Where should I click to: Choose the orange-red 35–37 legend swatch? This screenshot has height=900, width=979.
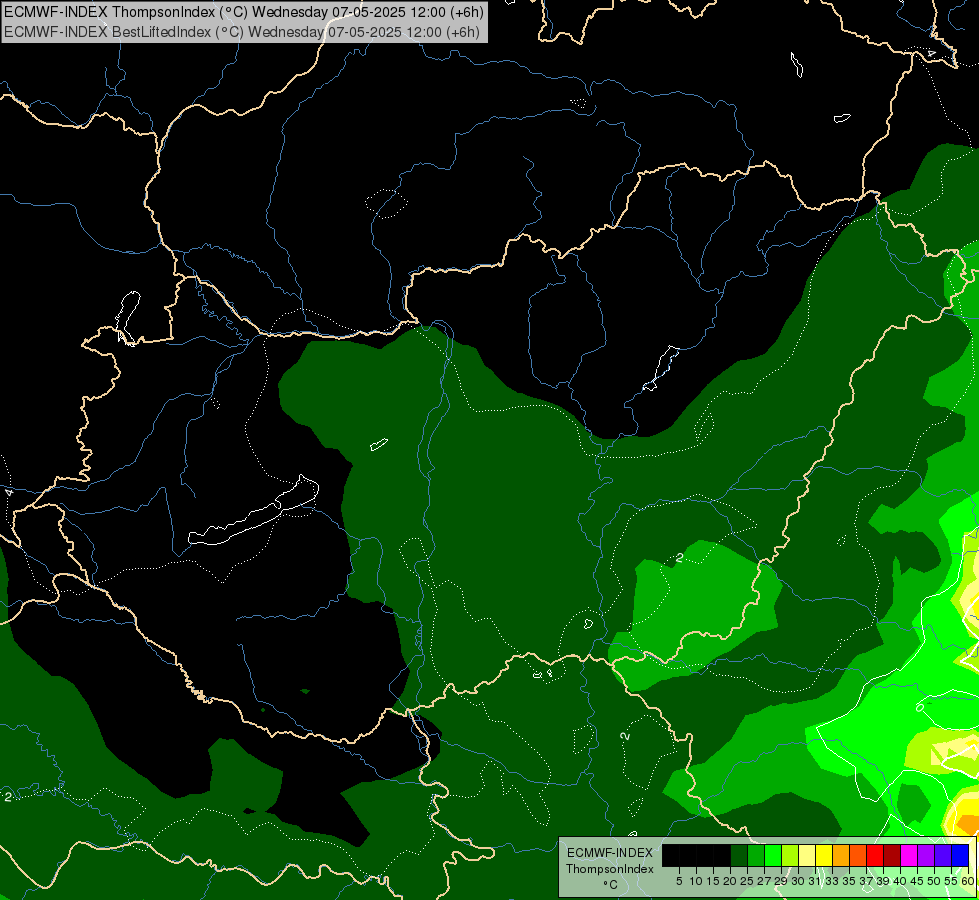858,855
